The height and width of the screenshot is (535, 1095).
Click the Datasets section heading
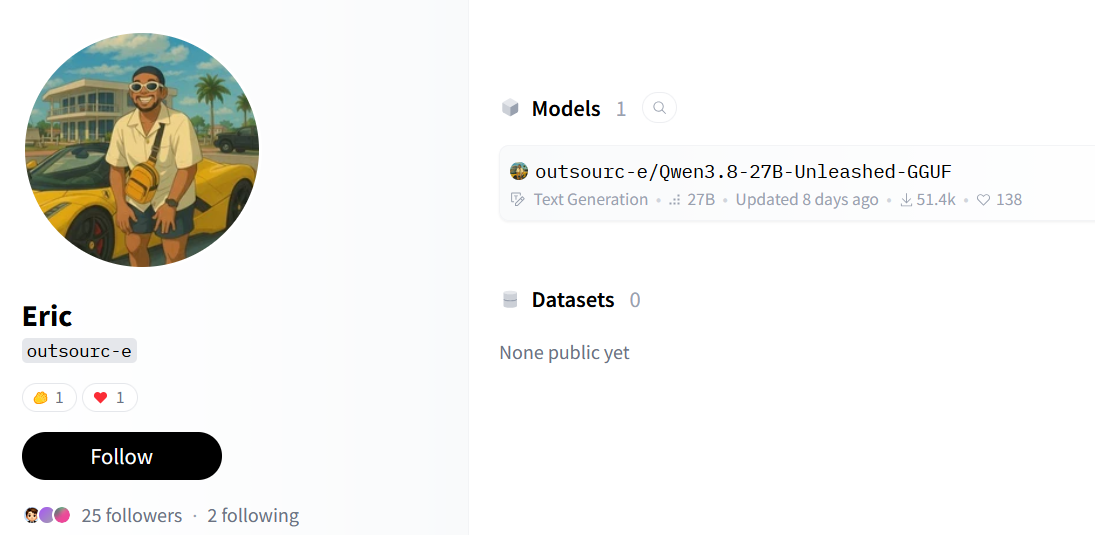coord(573,300)
